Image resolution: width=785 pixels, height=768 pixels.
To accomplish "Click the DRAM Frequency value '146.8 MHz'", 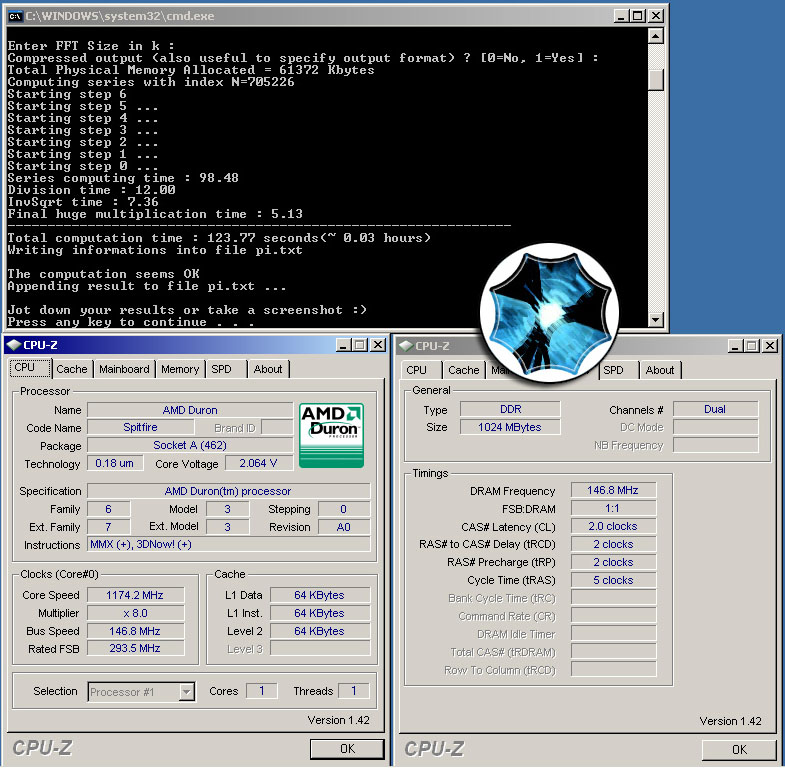I will (613, 491).
